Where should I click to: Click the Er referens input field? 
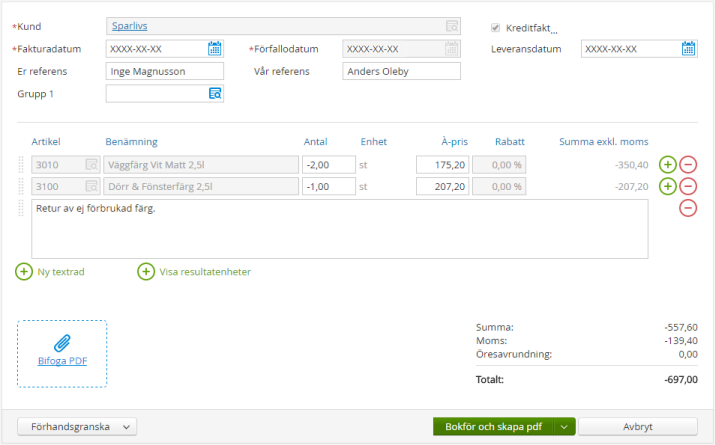click(164, 71)
